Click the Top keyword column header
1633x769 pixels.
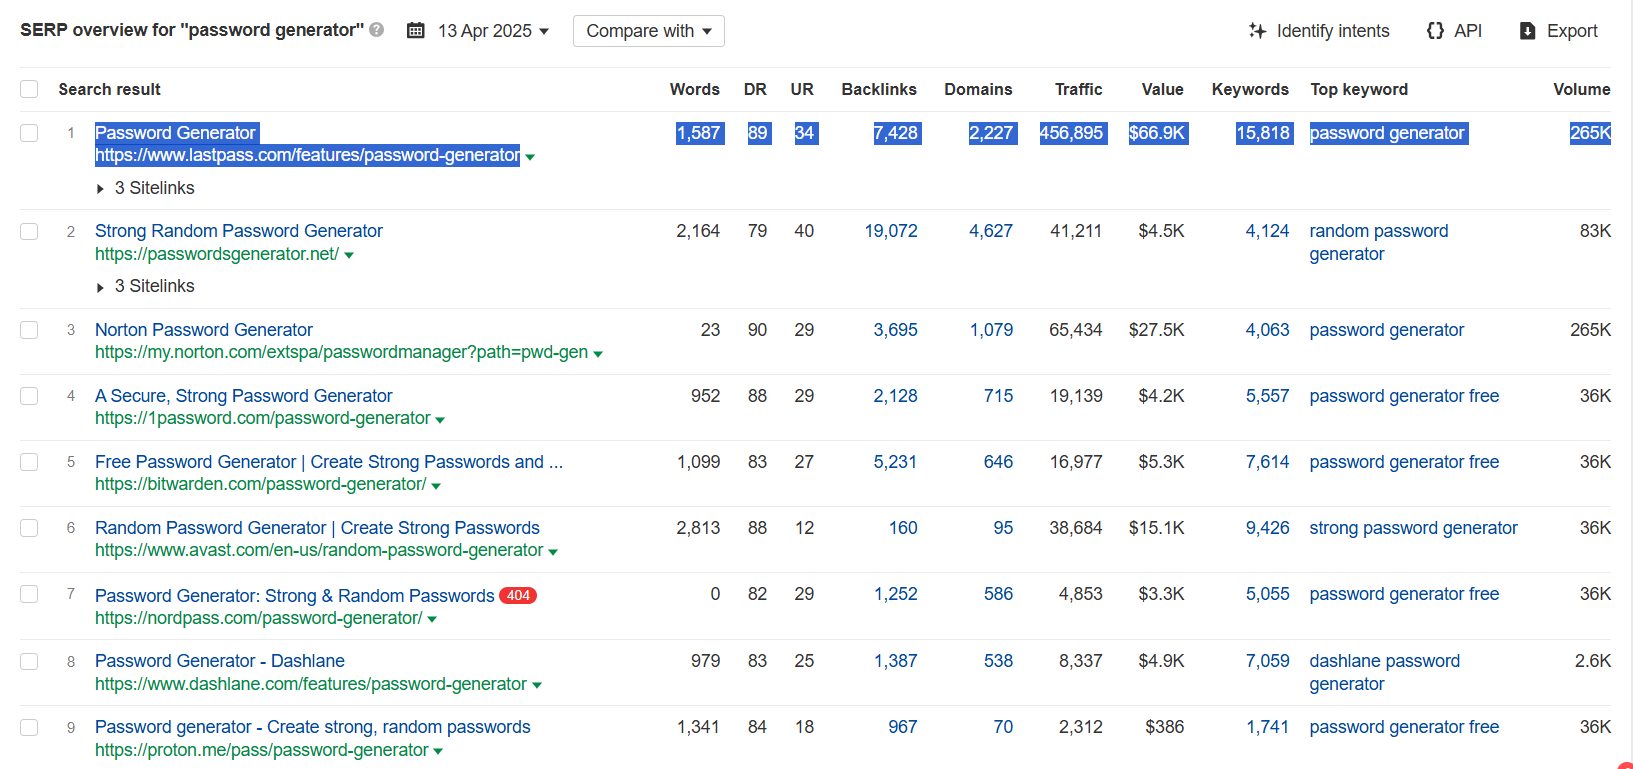pos(1359,89)
